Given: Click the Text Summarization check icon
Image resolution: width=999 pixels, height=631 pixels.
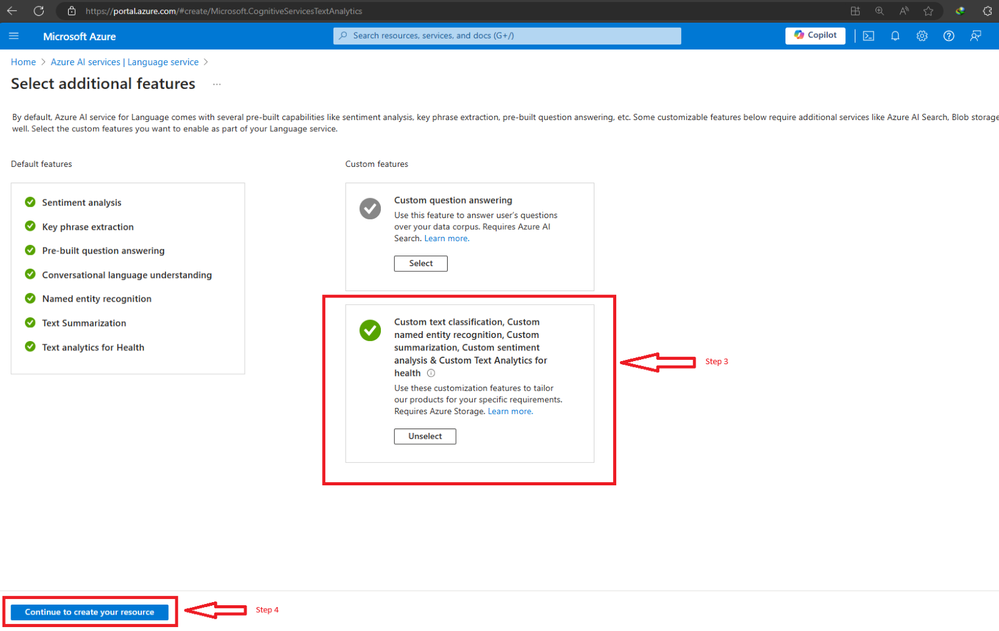Looking at the screenshot, I should [x=30, y=323].
